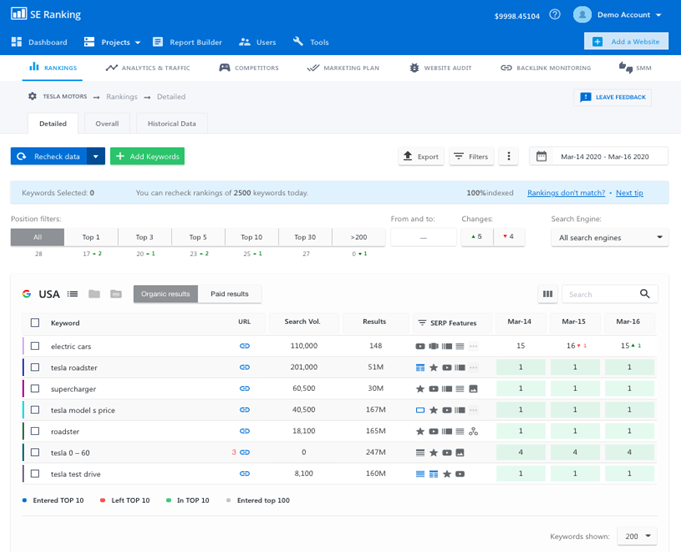Click the URL link icon for electric cars
This screenshot has width=681, height=552.
245,346
